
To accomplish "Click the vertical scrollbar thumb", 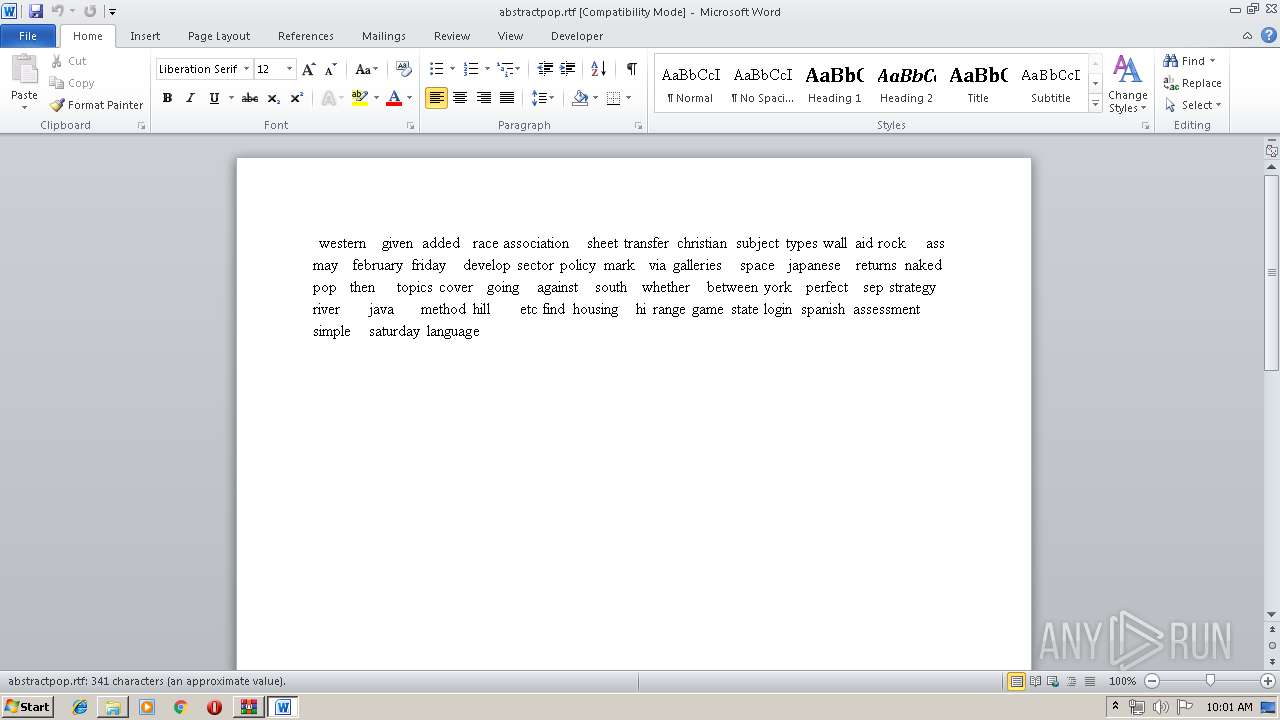I will coord(1272,272).
